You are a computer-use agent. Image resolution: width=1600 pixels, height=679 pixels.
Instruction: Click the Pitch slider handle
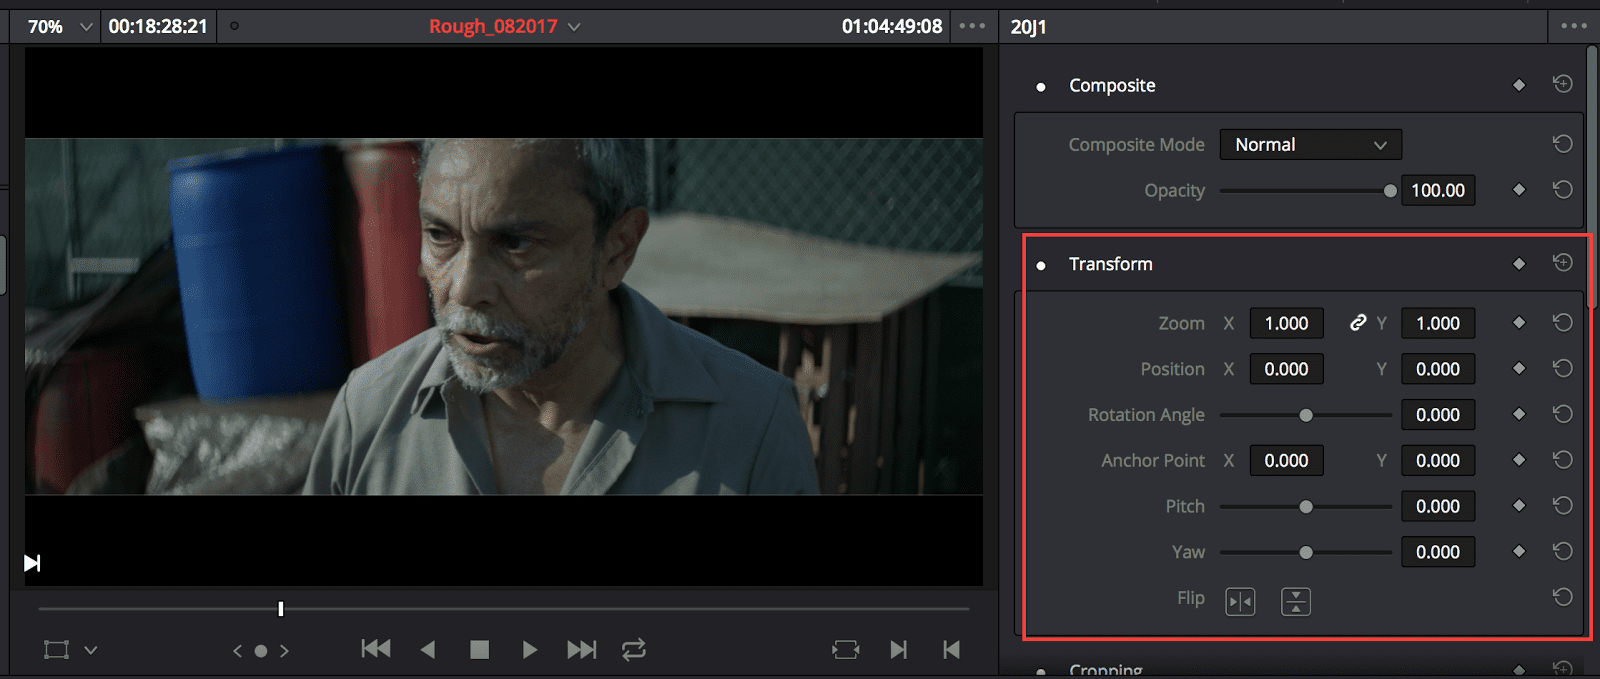click(1306, 507)
